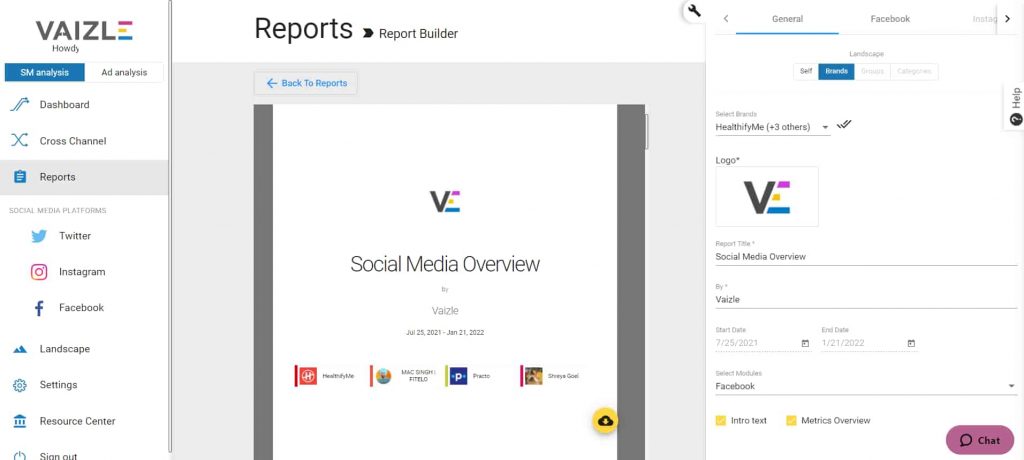Open Landscape from sidebar menu

point(84,349)
